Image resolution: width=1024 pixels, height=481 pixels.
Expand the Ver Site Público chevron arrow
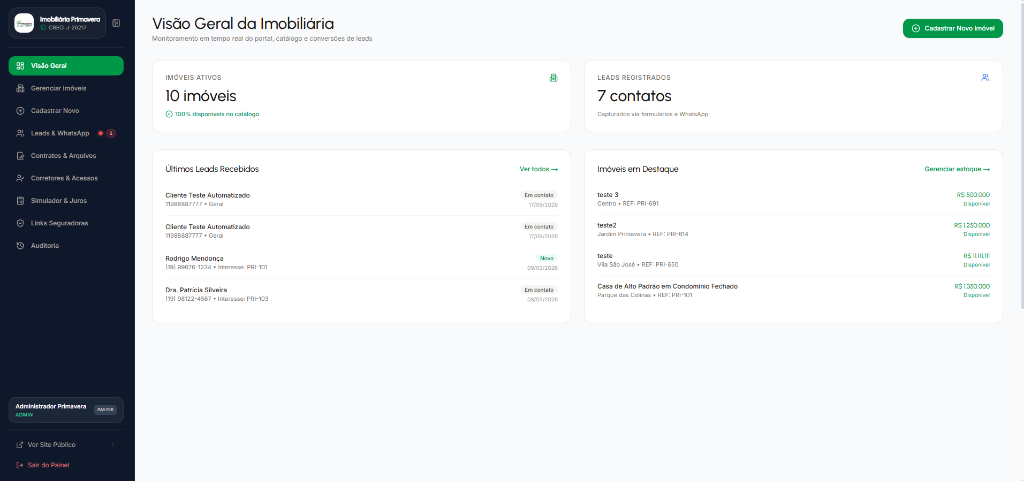pos(113,444)
